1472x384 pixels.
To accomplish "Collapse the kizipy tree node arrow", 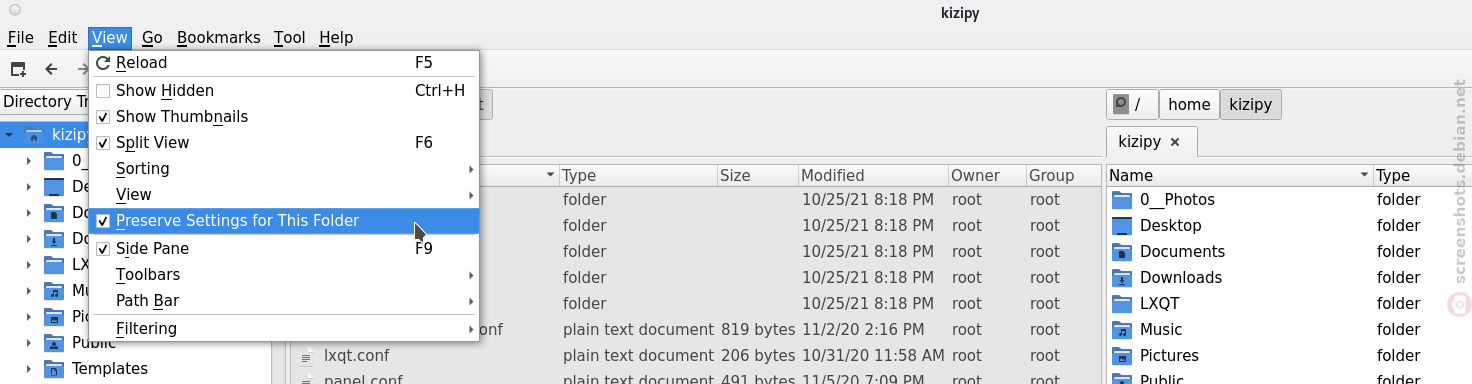I will click(x=9, y=134).
